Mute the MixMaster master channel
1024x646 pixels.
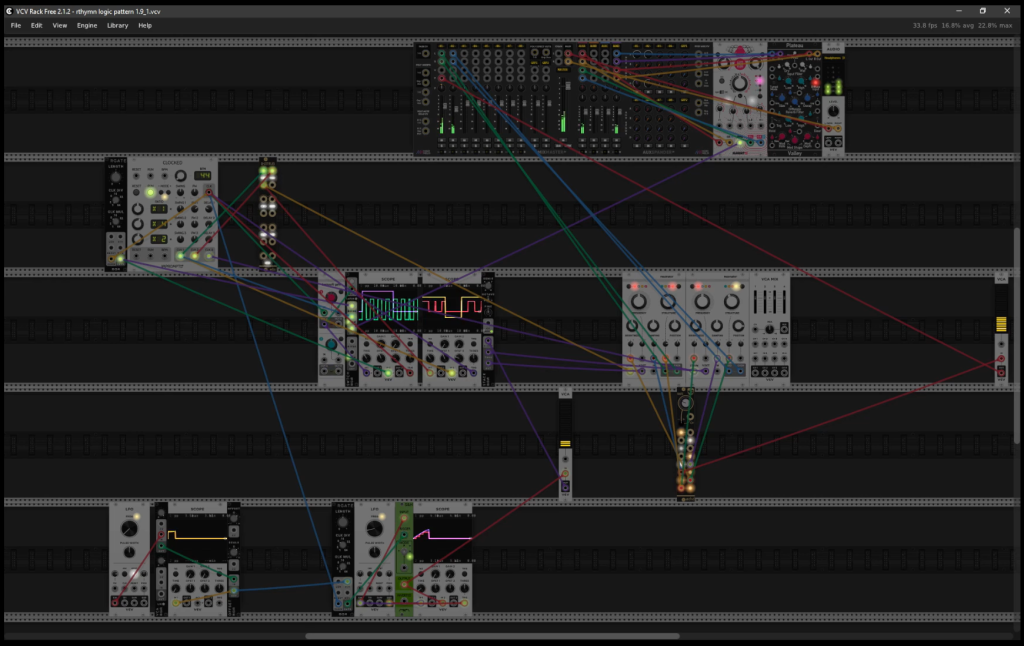tap(563, 140)
